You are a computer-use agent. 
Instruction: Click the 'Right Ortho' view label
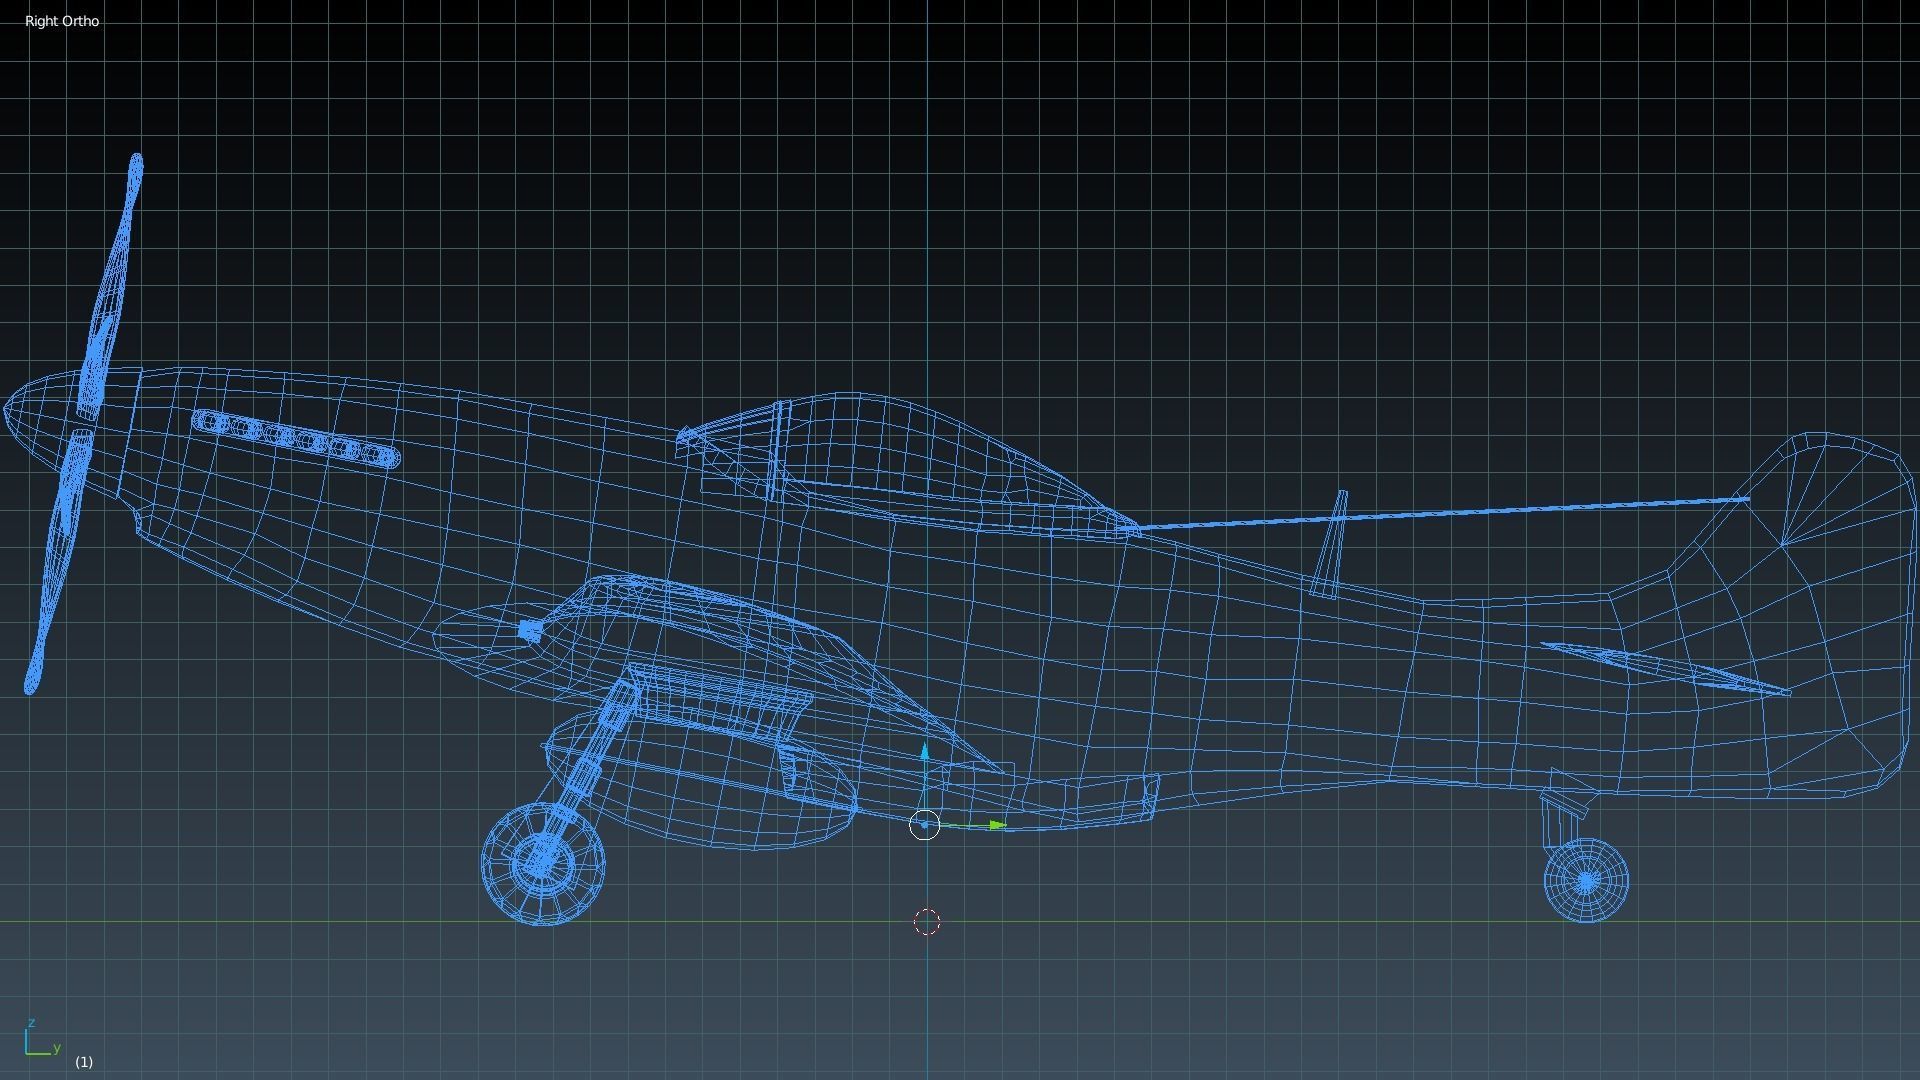pos(62,21)
